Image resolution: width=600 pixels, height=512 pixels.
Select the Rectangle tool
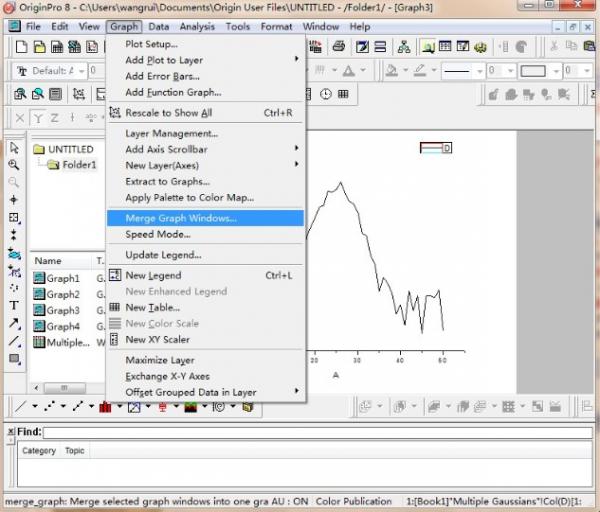[x=14, y=359]
